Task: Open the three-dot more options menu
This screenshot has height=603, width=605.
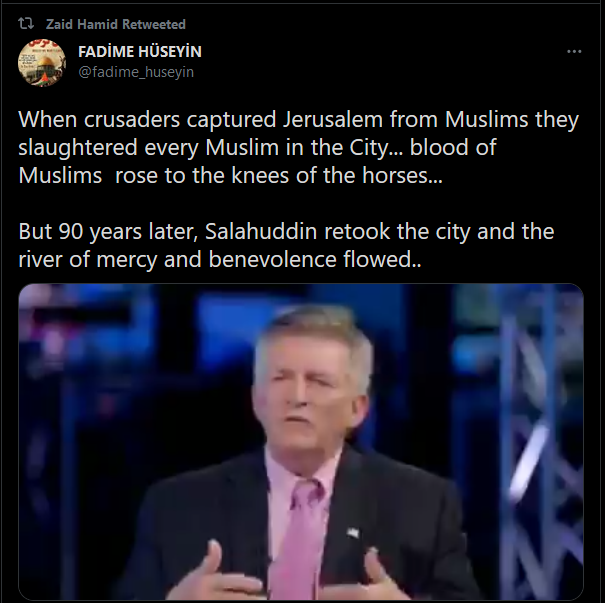Action: [574, 51]
